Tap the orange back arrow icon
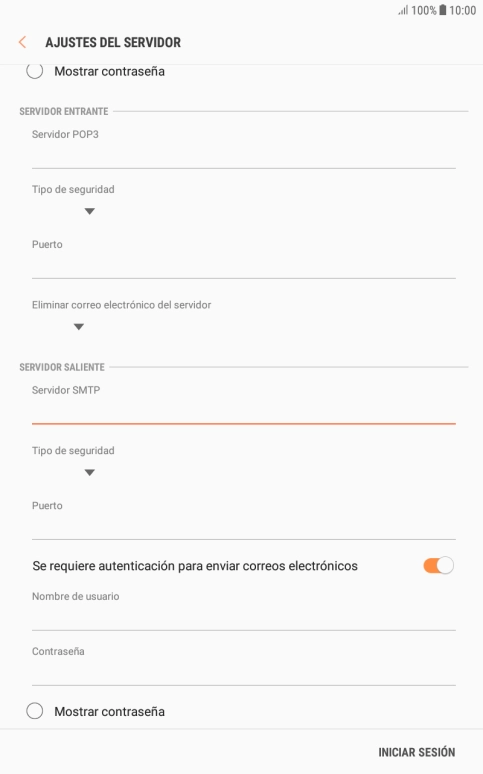This screenshot has width=483, height=774. point(22,42)
